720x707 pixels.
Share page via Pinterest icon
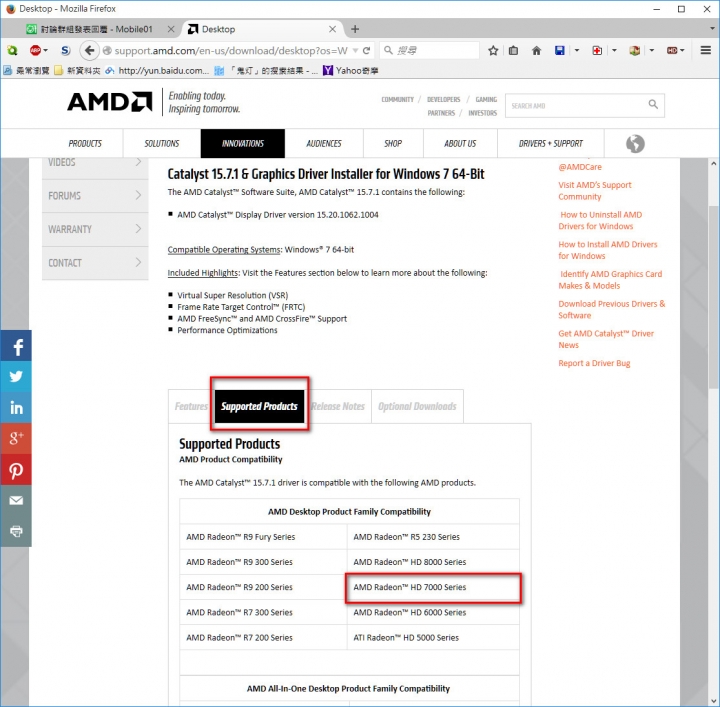pos(16,470)
